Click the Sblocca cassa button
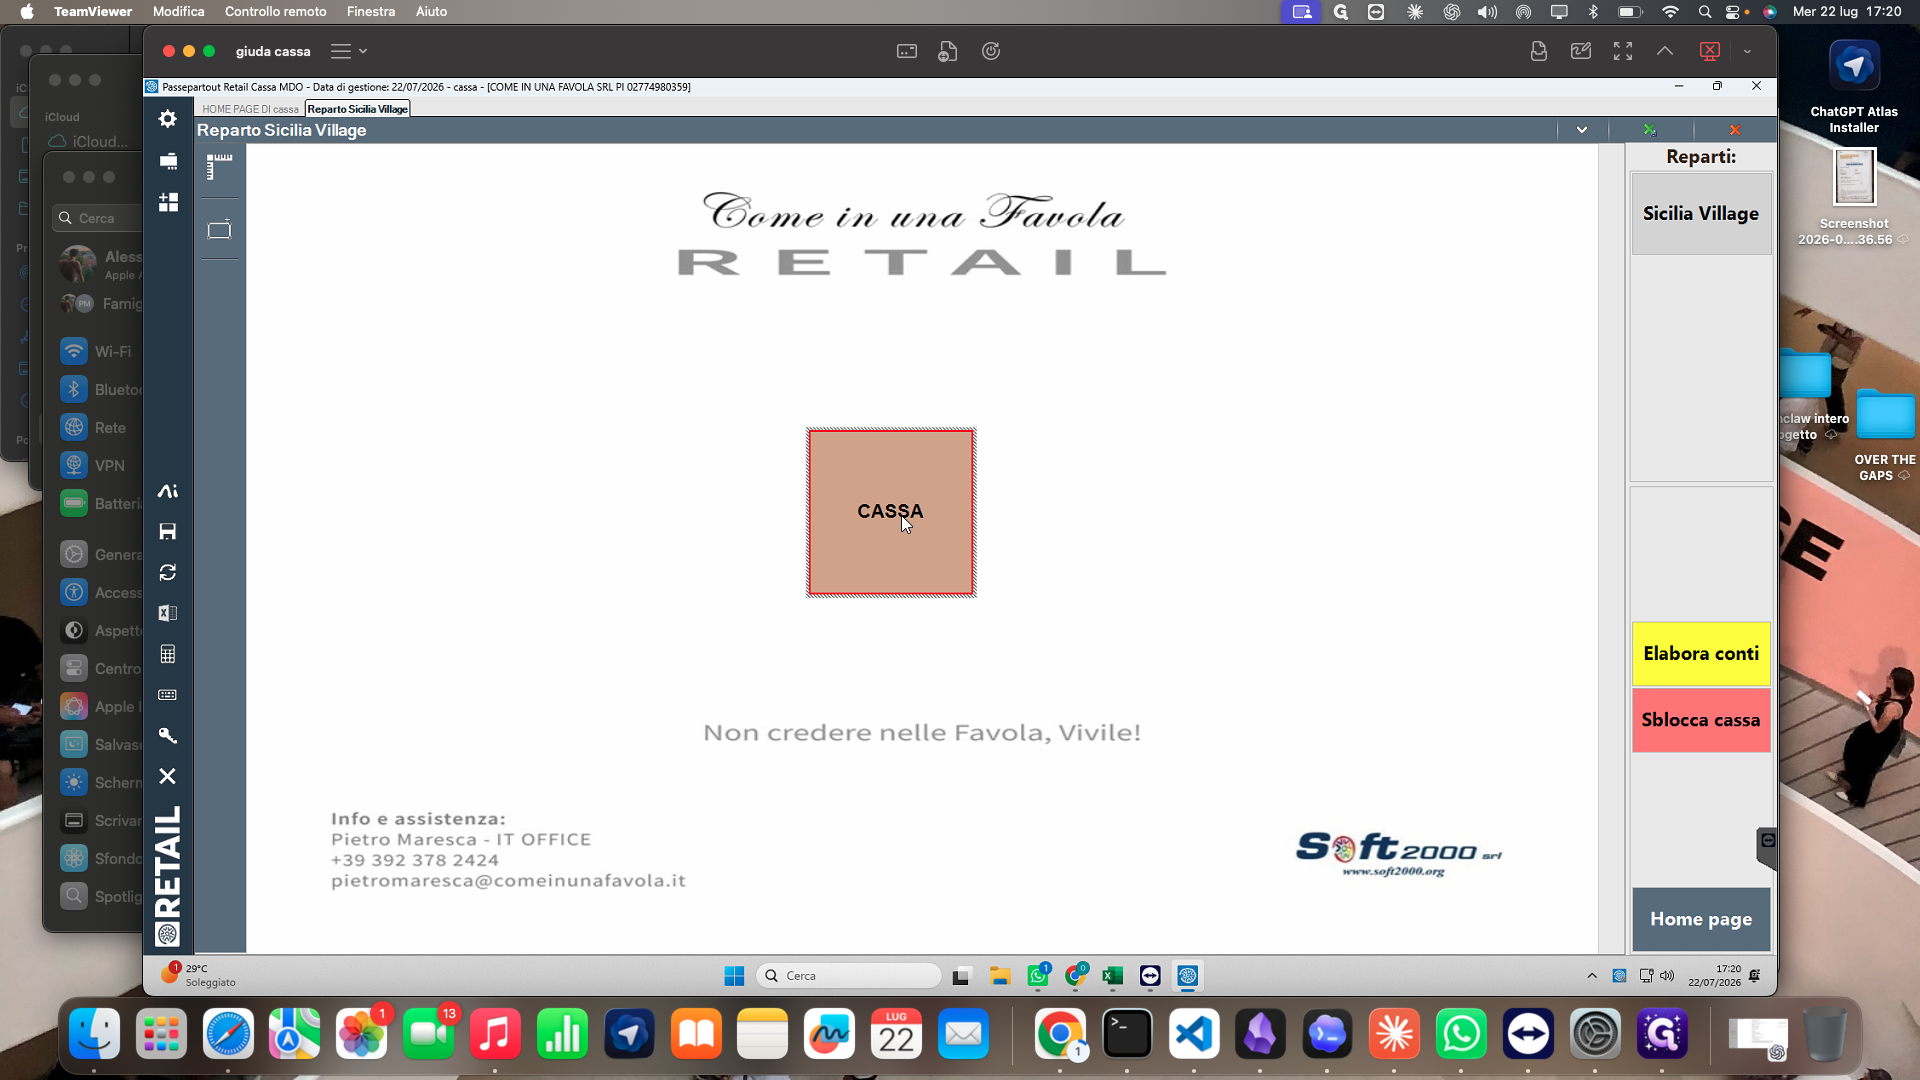The height and width of the screenshot is (1080, 1920). 1701,720
